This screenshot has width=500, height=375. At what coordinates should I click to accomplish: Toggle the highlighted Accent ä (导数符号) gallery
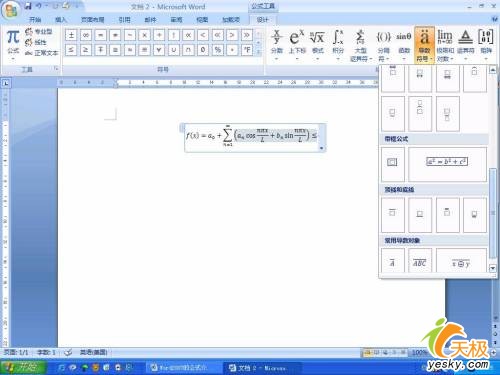click(424, 45)
